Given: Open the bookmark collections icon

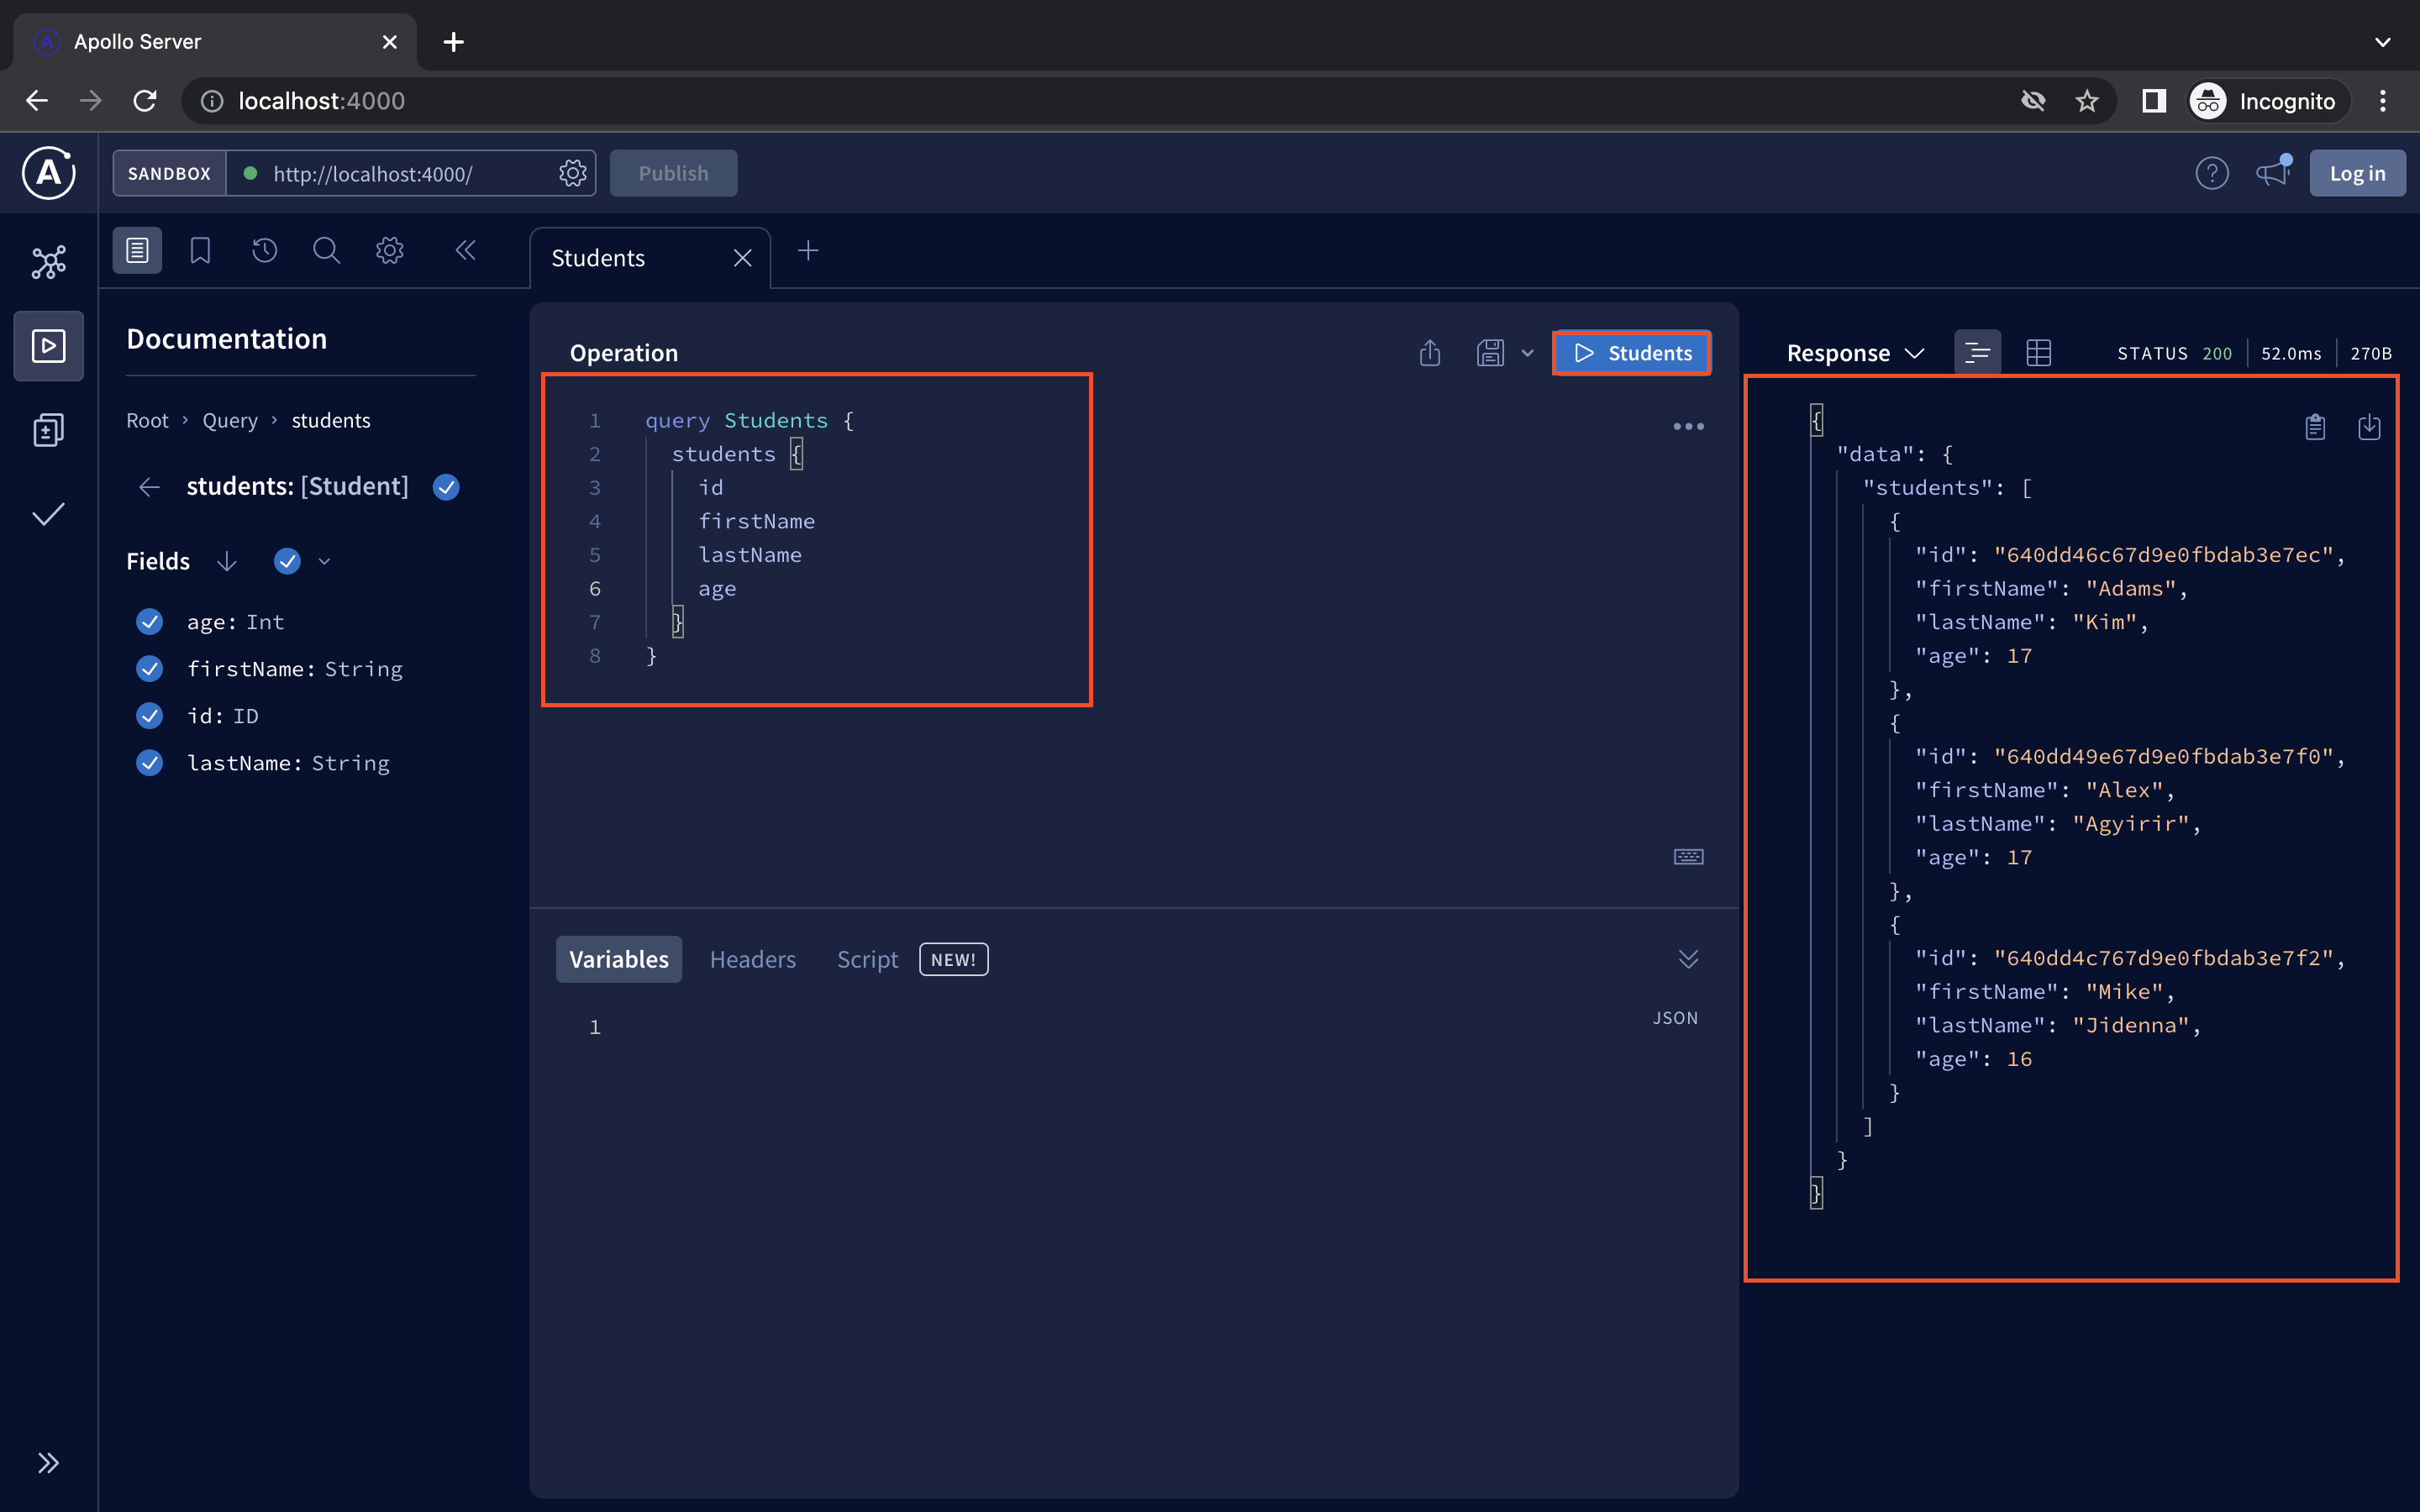Looking at the screenshot, I should [200, 250].
